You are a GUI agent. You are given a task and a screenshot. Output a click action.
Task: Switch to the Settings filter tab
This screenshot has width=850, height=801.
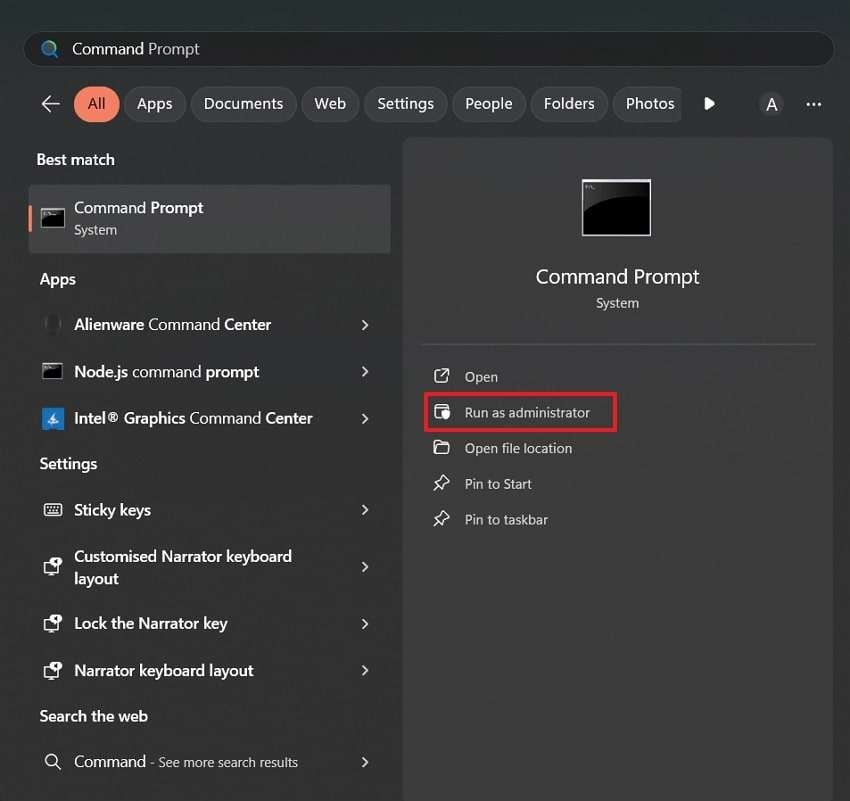[x=405, y=104]
